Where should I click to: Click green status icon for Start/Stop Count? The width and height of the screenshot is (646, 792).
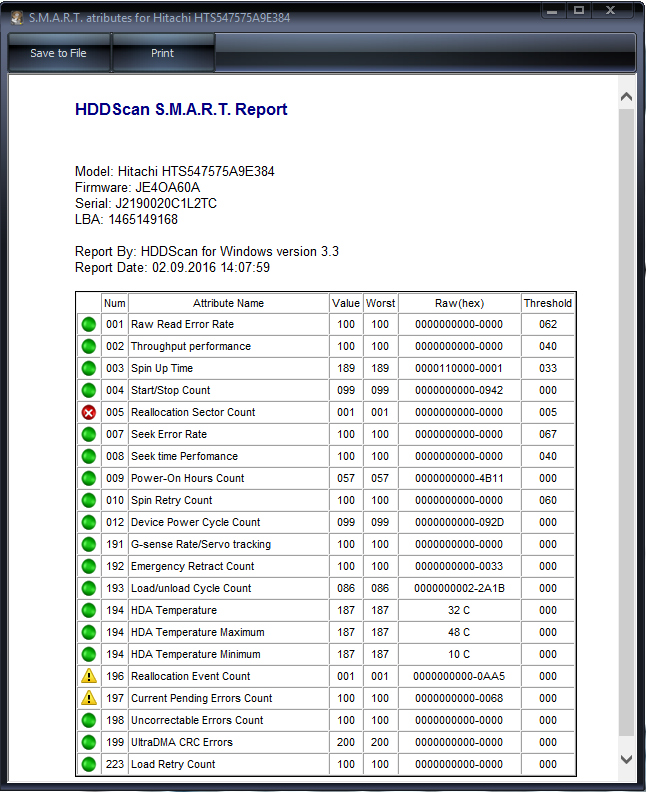89,390
